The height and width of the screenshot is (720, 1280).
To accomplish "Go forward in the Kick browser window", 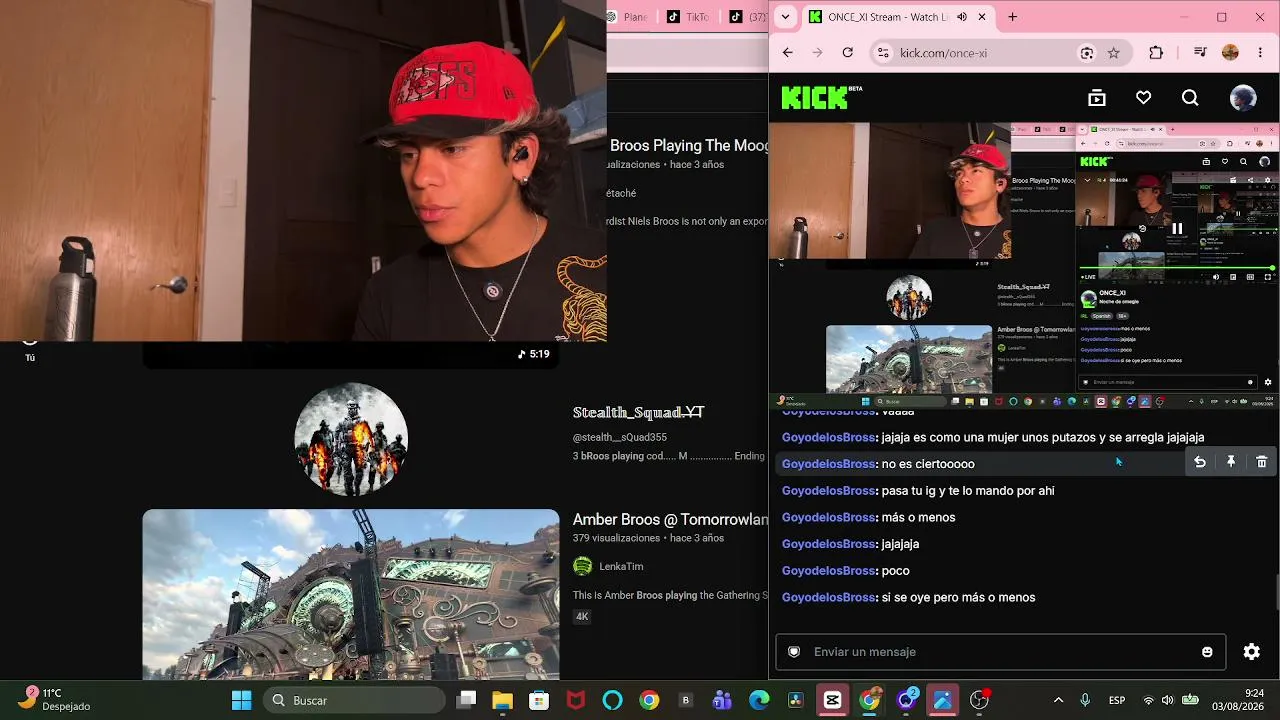I will coord(817,53).
